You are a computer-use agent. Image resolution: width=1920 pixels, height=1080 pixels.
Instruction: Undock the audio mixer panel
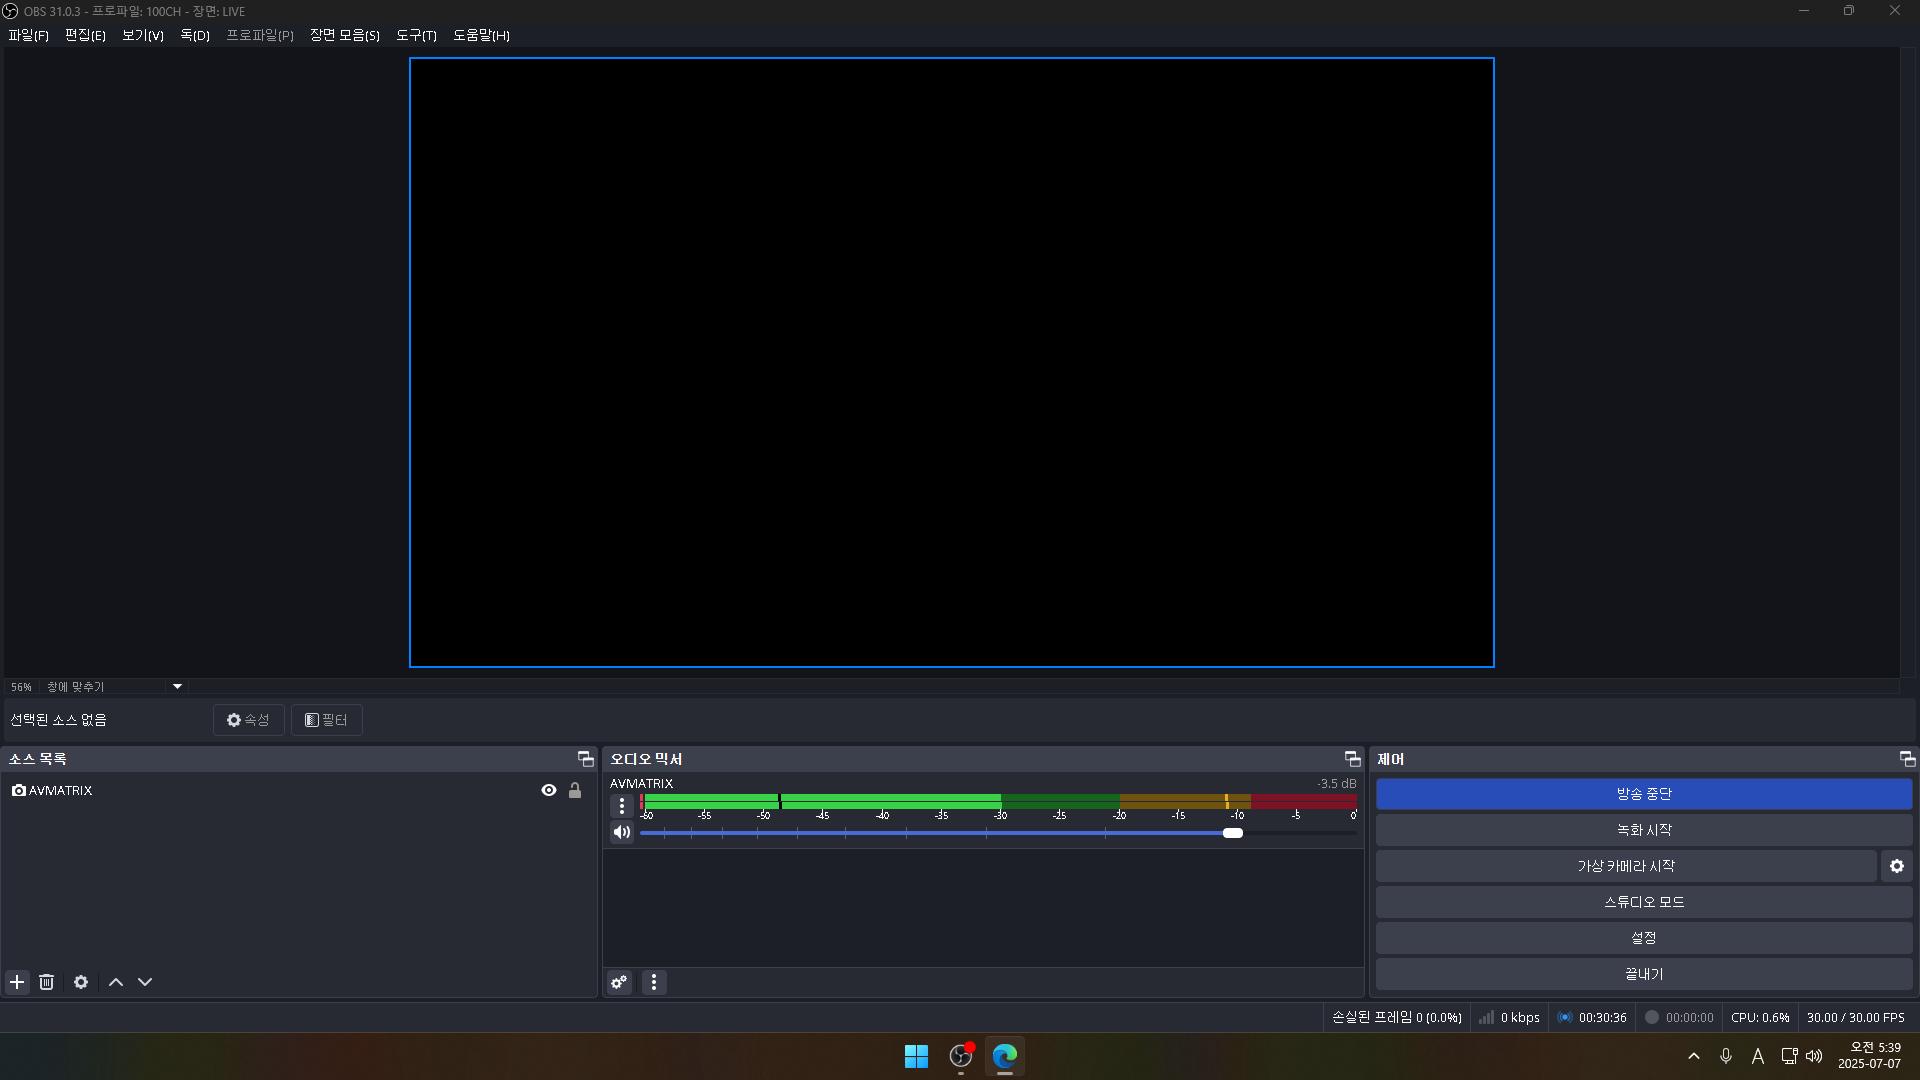1352,759
